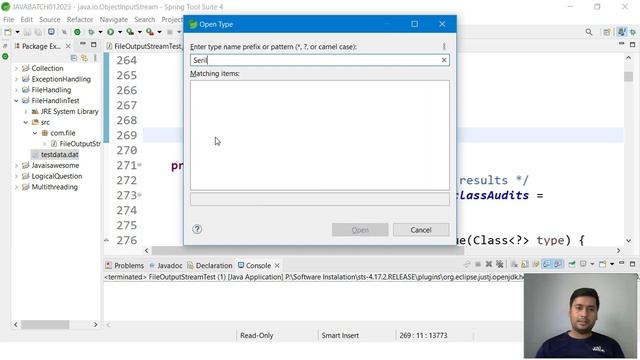Open the Edit menu
The height and width of the screenshot is (360, 640).
27,19
